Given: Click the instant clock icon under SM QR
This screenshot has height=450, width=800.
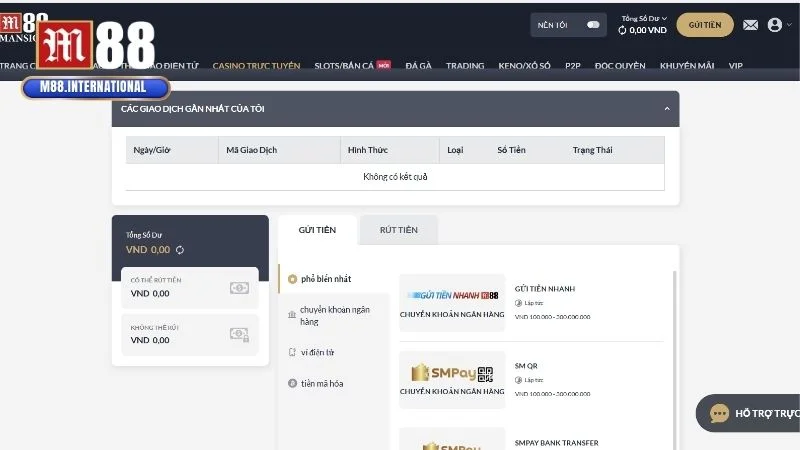Looking at the screenshot, I should click(x=518, y=380).
